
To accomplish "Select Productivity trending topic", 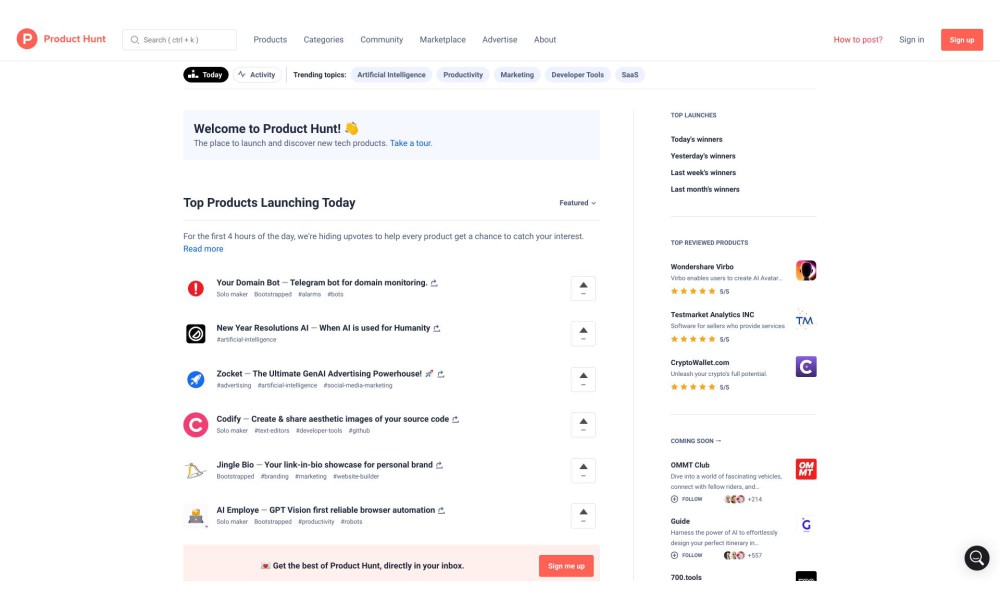I will pyautogui.click(x=463, y=75).
